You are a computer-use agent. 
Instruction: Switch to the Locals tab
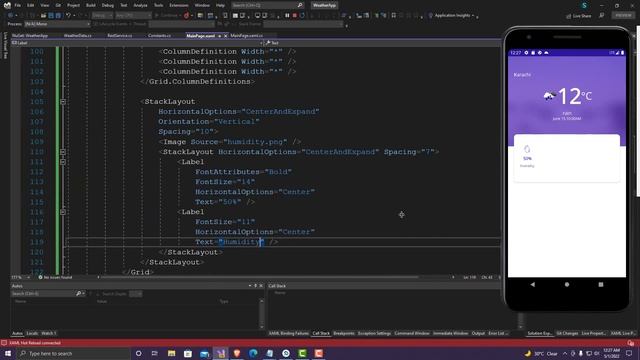(x=32, y=333)
